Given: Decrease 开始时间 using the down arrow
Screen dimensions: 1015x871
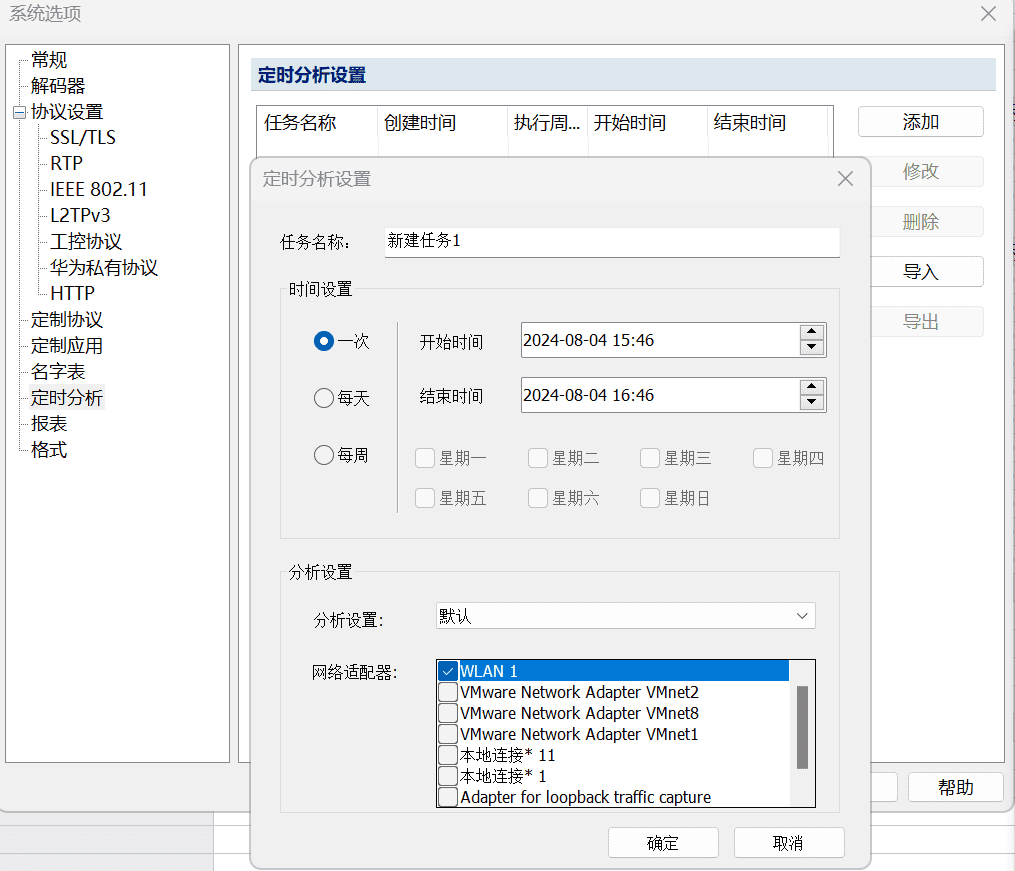Looking at the screenshot, I should click(812, 348).
